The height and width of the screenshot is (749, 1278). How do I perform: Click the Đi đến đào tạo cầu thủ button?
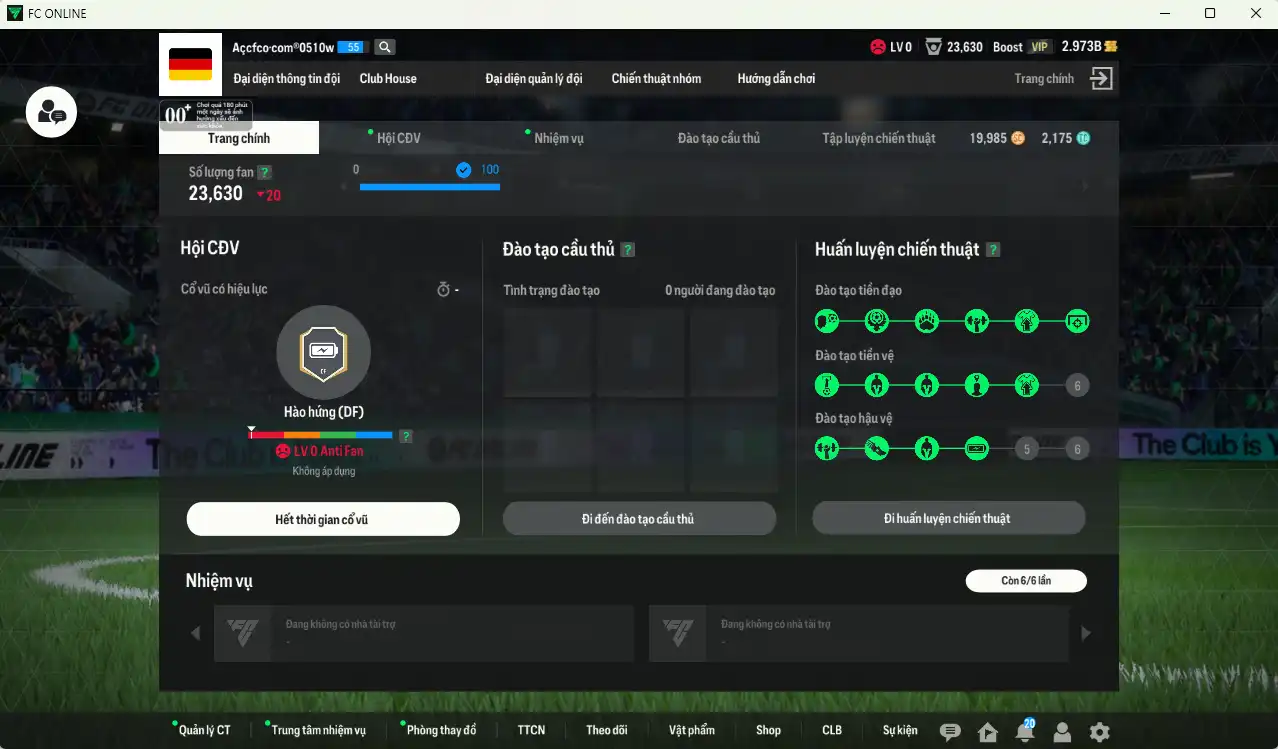(639, 519)
